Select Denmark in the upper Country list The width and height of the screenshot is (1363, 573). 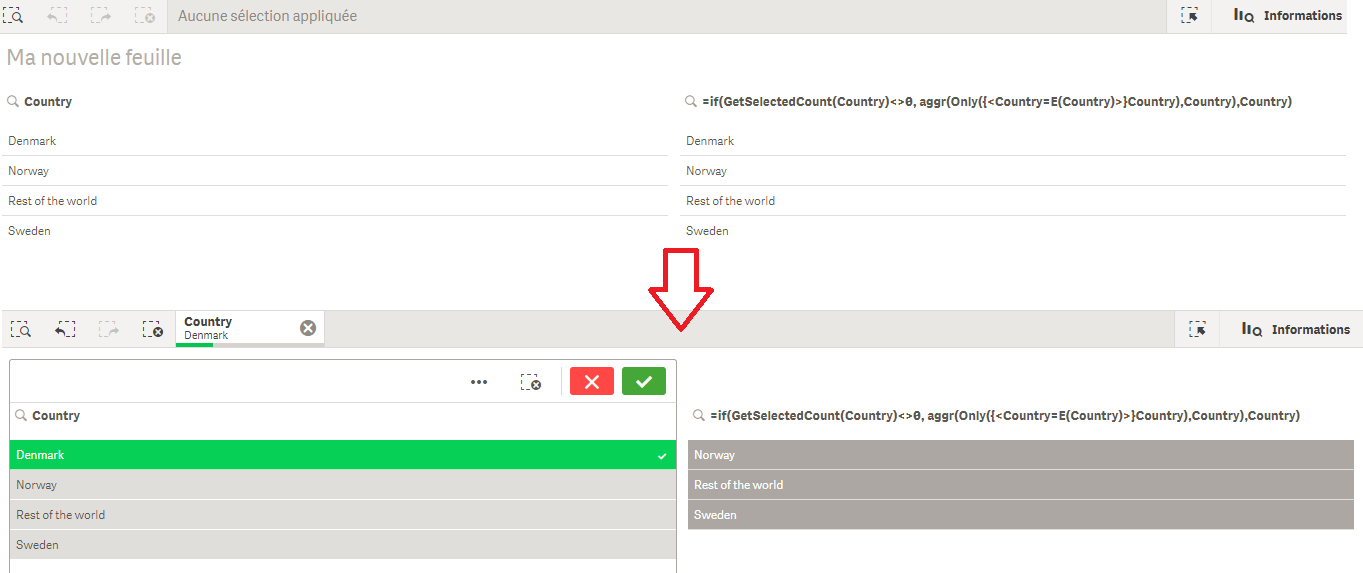337,141
